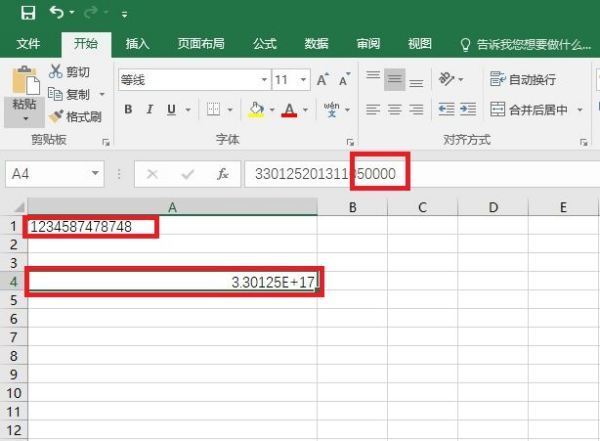Apply the yellow fill color bucket

pyautogui.click(x=256, y=110)
